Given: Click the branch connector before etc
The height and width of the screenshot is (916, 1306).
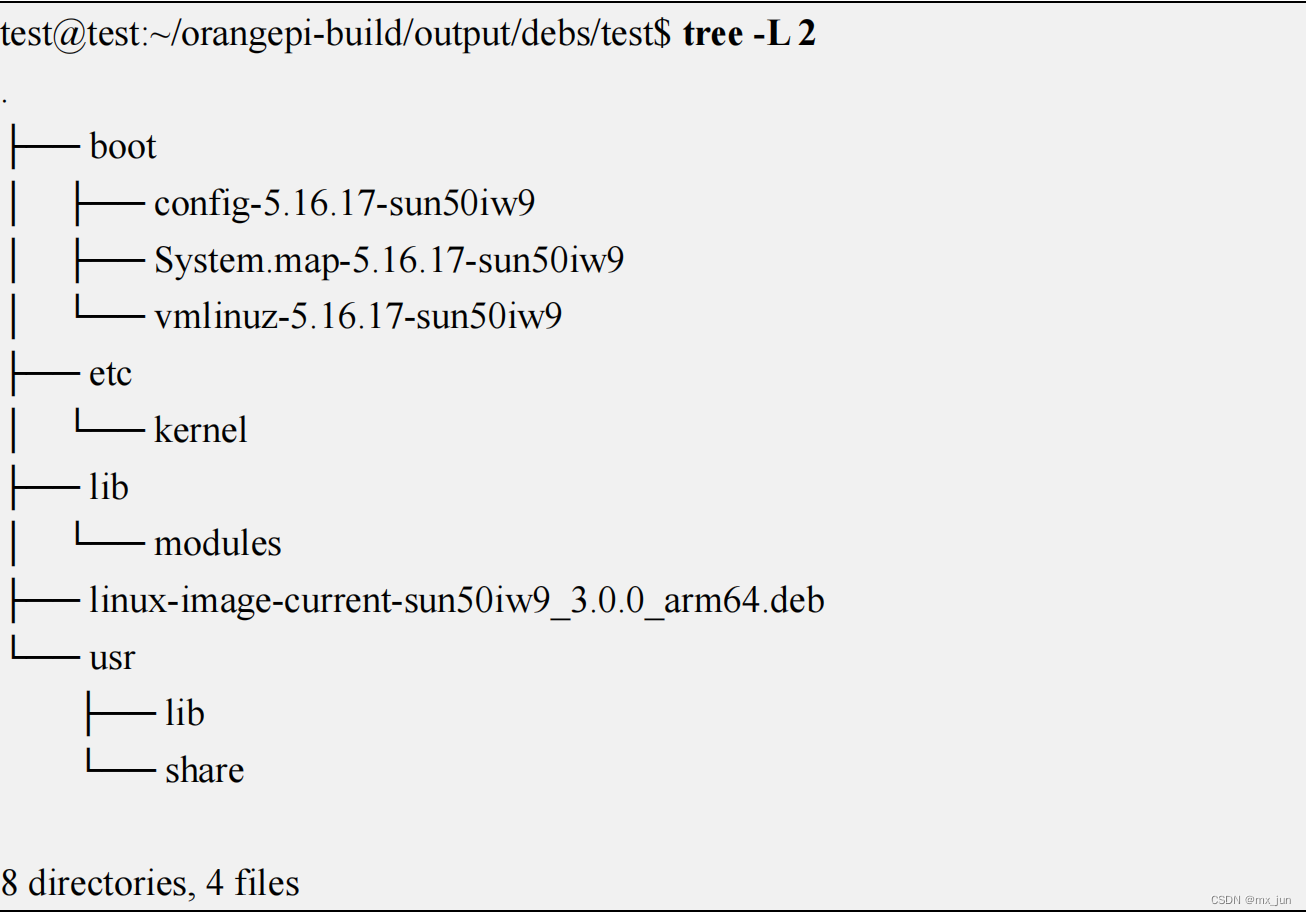Looking at the screenshot, I should tap(44, 374).
